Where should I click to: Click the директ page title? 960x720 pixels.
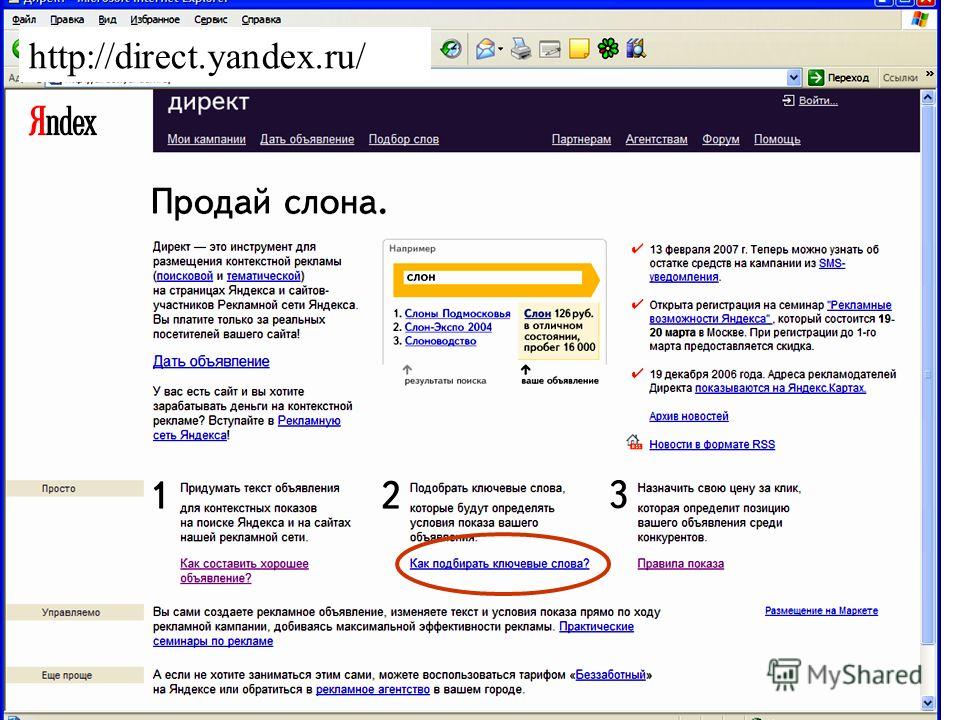click(x=208, y=103)
